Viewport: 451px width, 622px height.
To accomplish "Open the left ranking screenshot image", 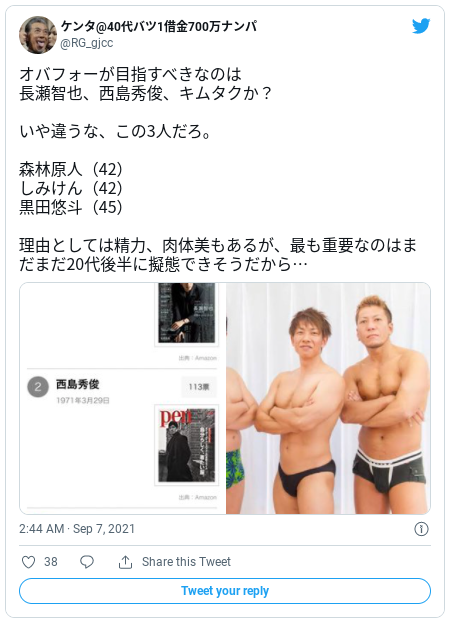I will click(123, 398).
